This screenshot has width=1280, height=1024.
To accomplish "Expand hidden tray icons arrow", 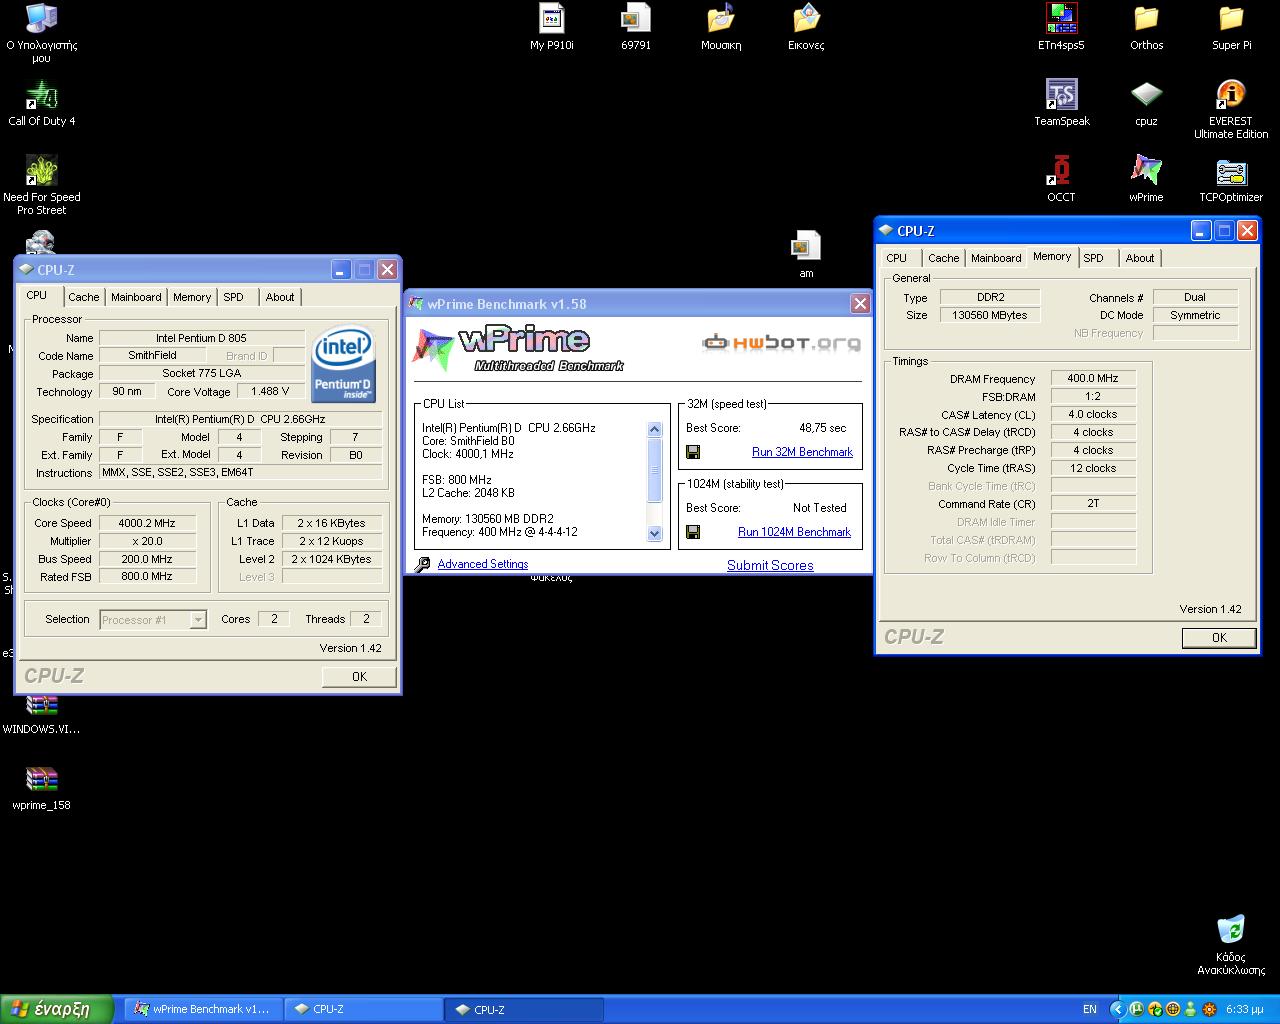I will tap(1117, 1009).
